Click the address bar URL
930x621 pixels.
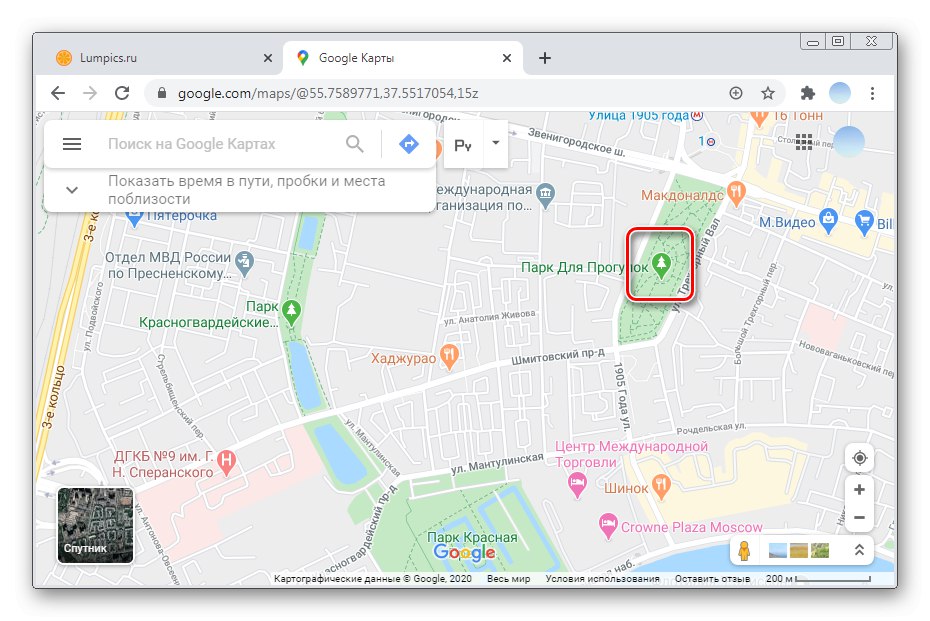click(x=327, y=93)
